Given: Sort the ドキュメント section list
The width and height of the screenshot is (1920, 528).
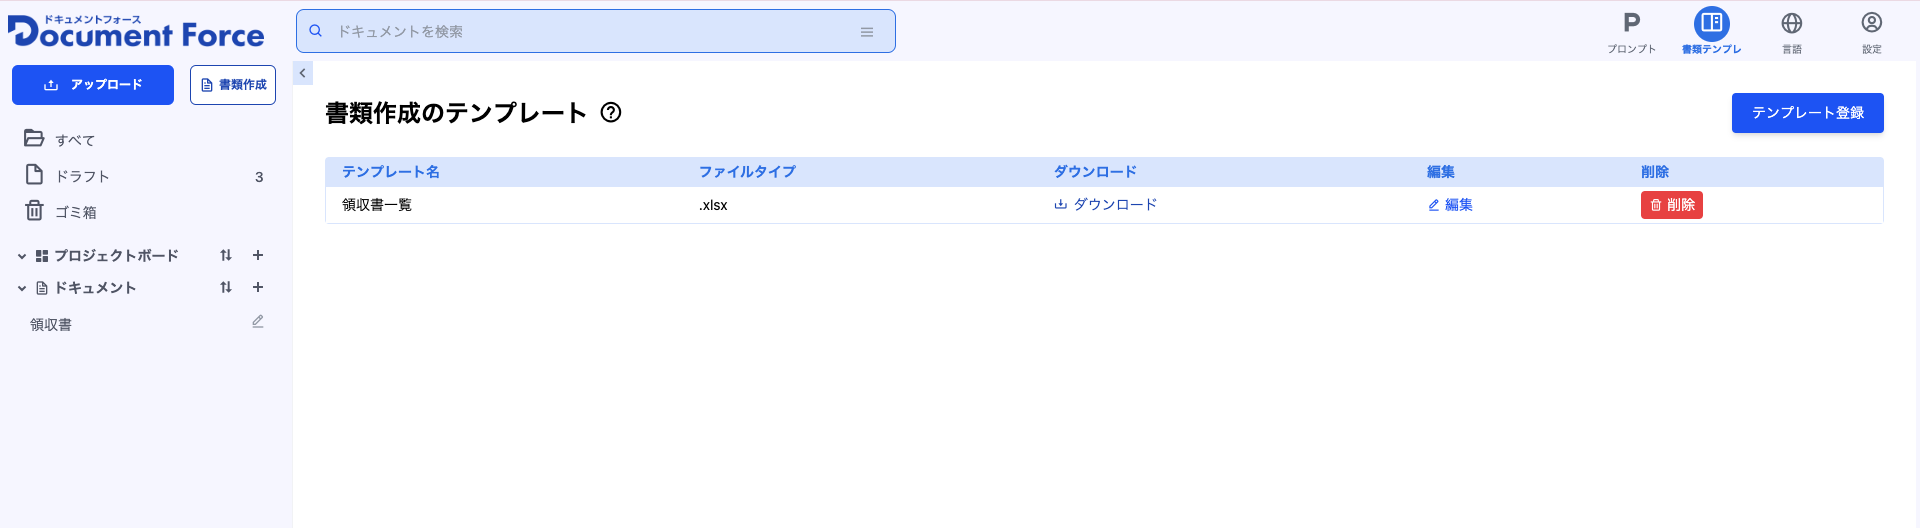Looking at the screenshot, I should click(226, 288).
